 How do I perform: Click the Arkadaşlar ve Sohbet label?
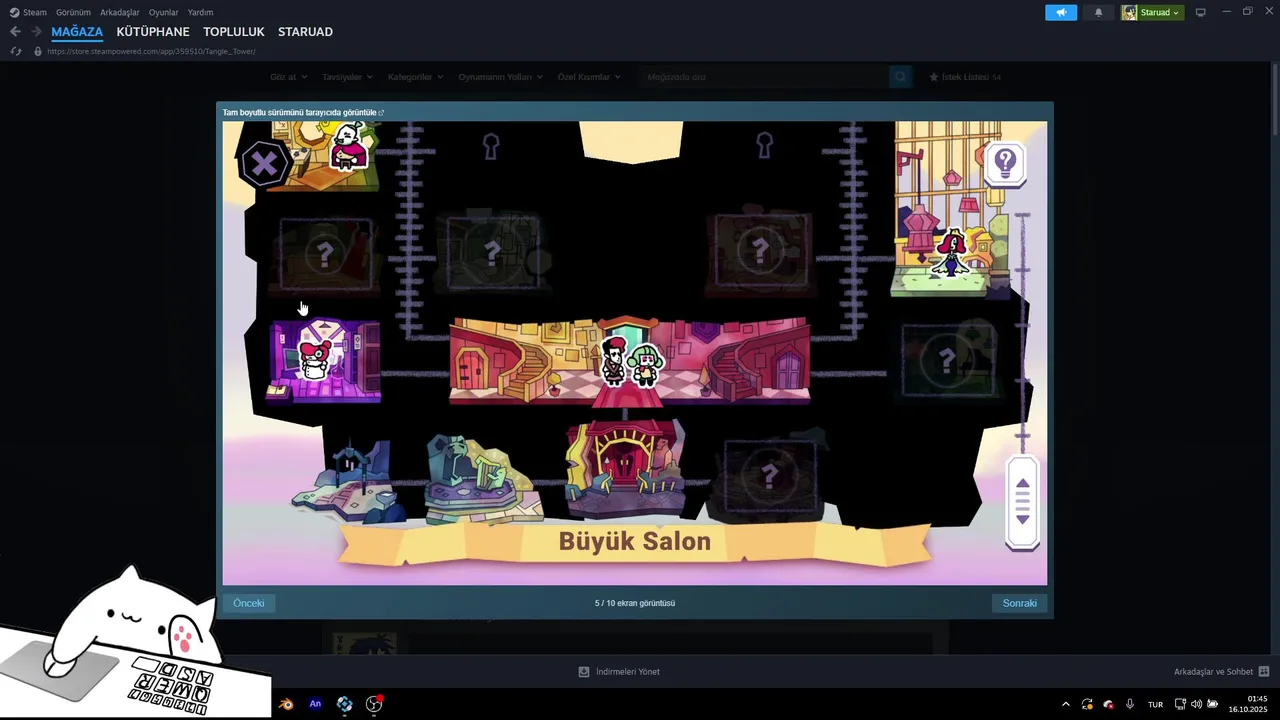coord(1213,672)
